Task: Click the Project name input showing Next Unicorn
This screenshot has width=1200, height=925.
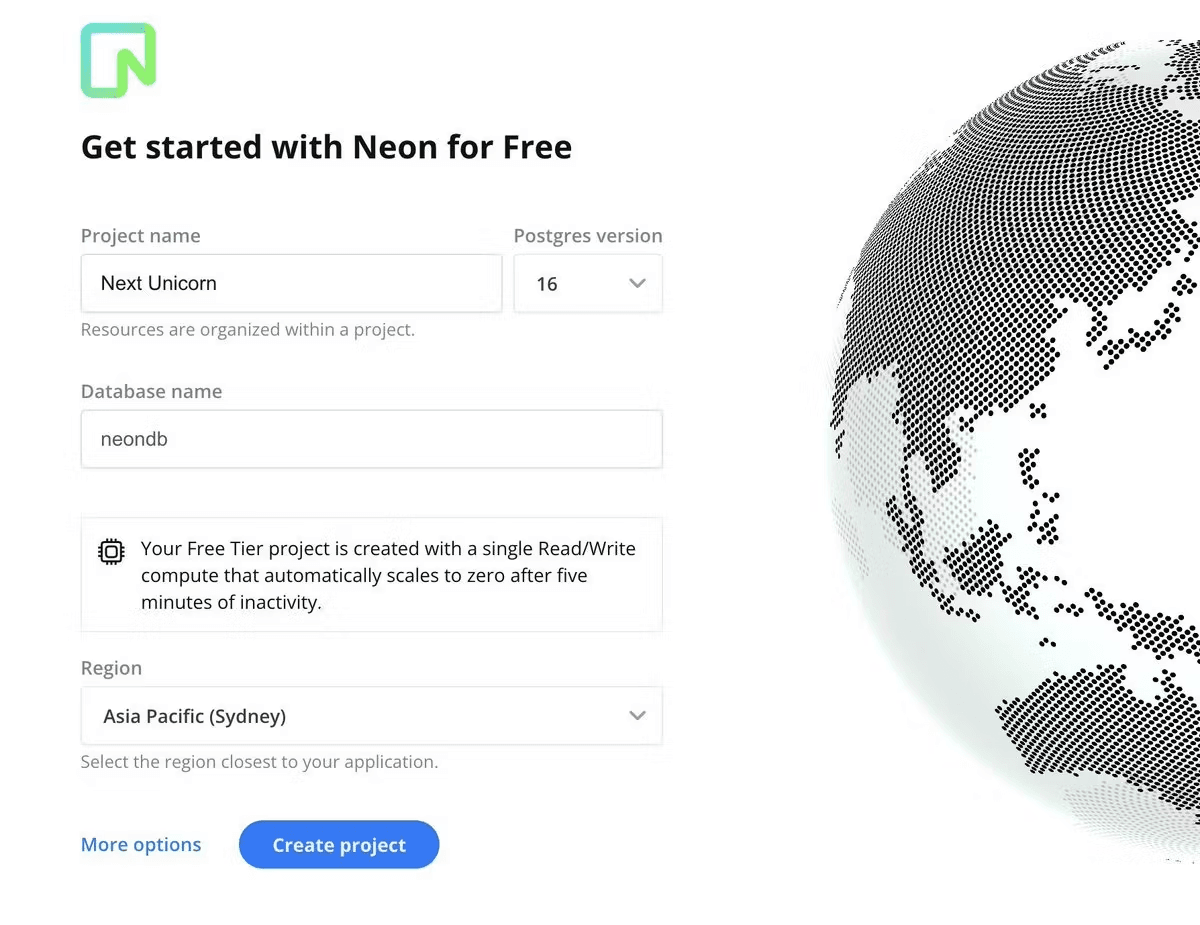Action: [291, 283]
